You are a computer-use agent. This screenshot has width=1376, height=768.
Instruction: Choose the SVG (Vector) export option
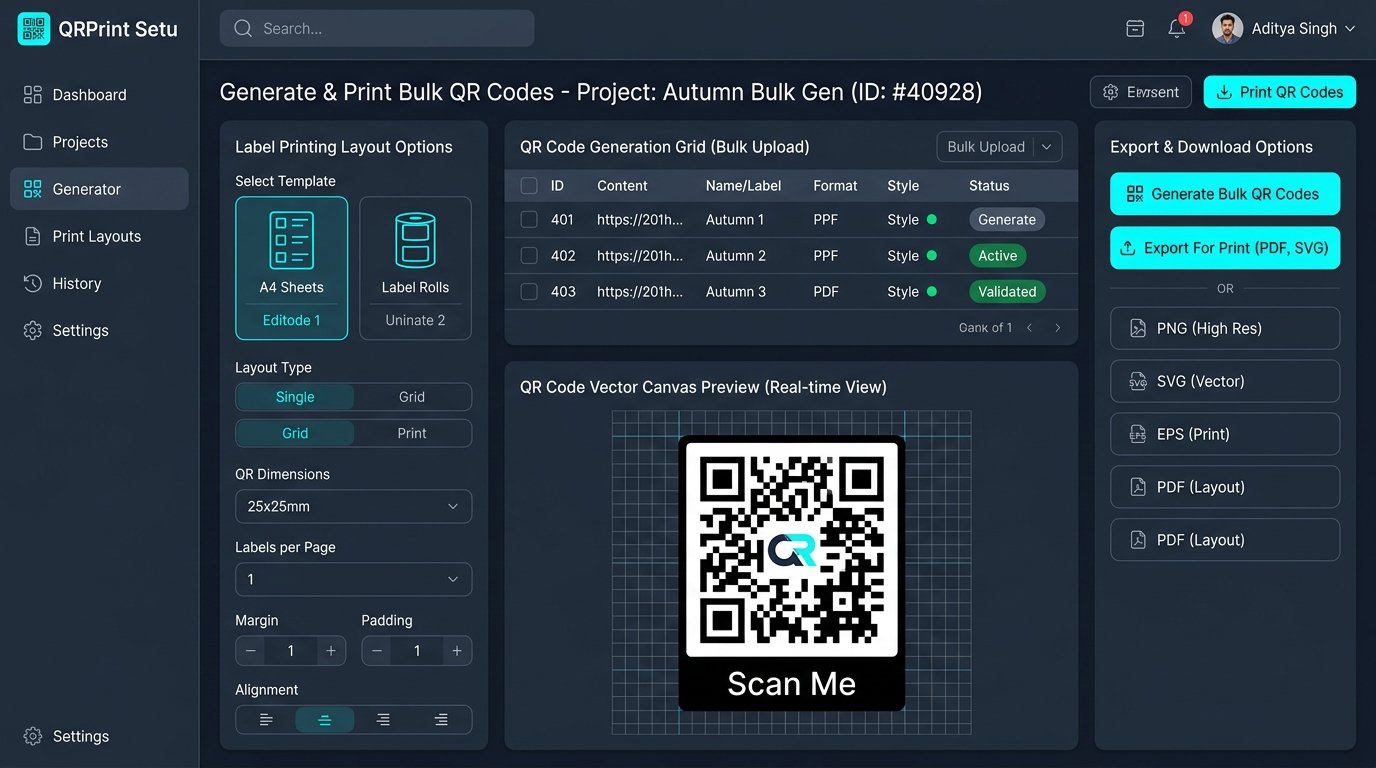[1225, 381]
